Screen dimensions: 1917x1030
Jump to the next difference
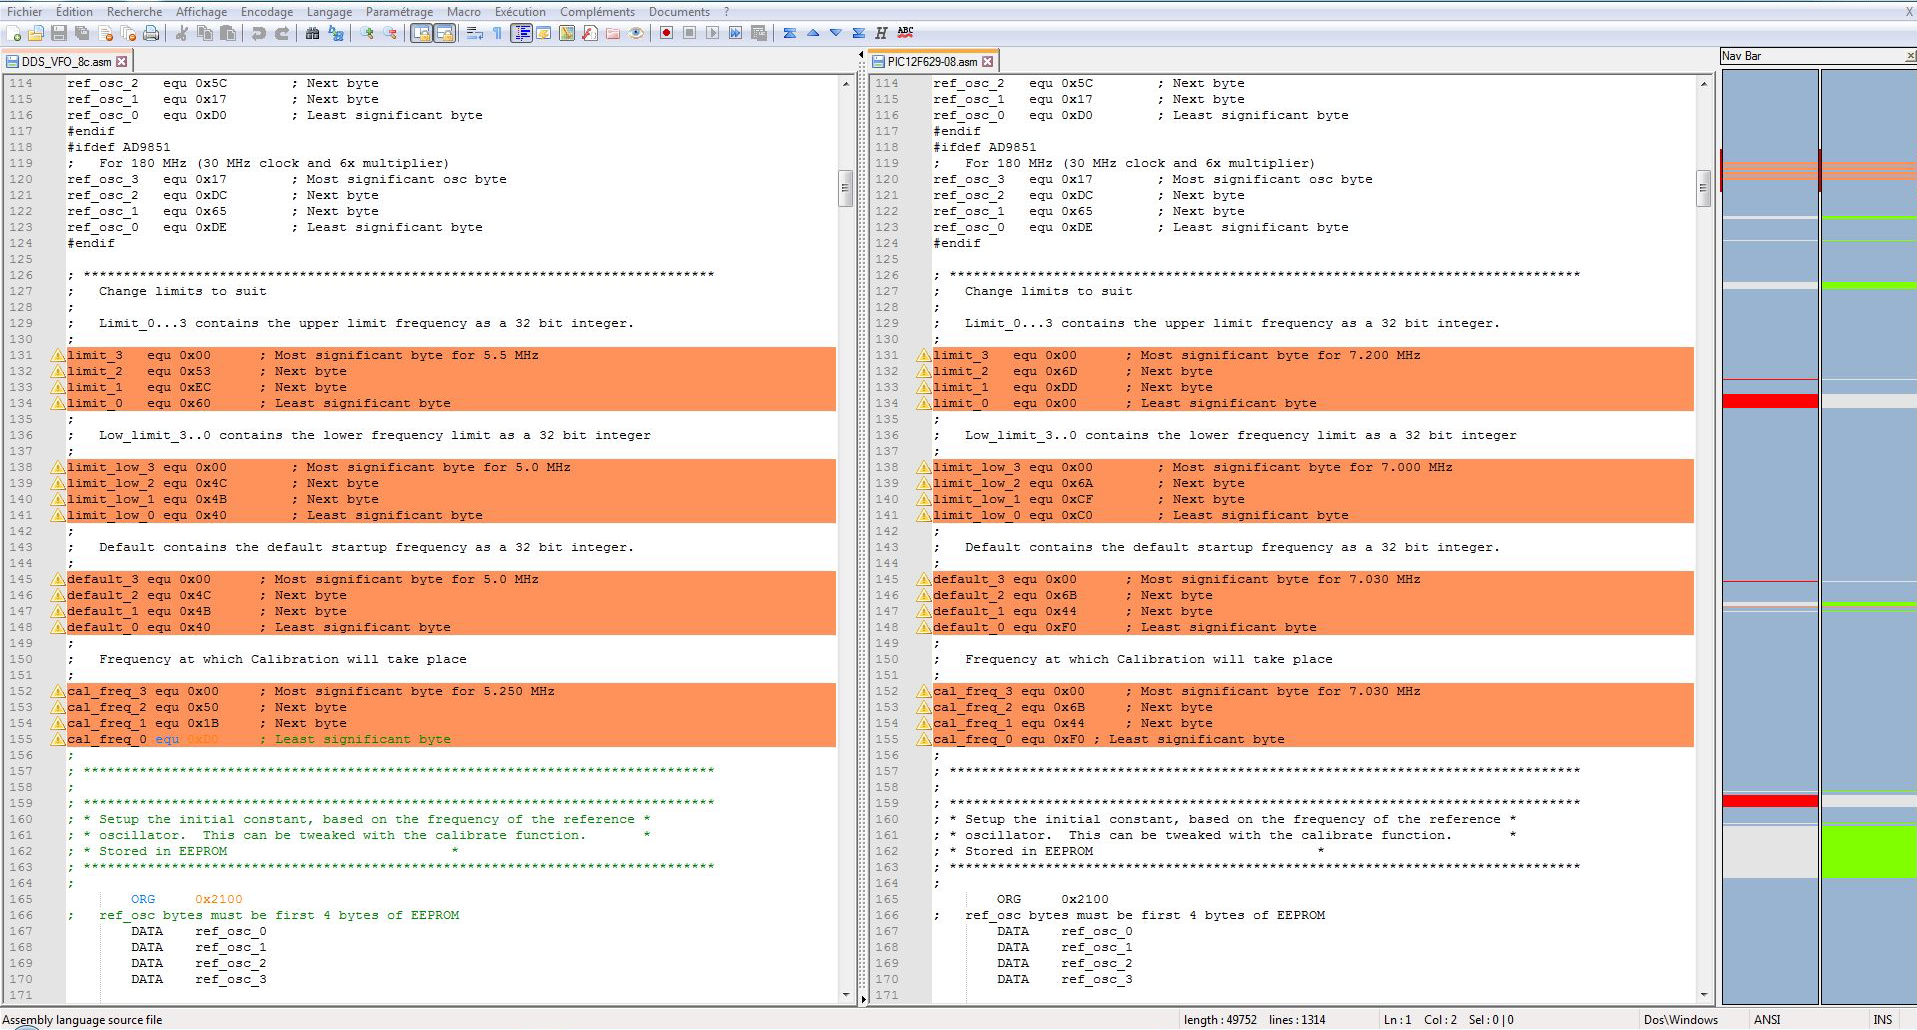(x=835, y=33)
